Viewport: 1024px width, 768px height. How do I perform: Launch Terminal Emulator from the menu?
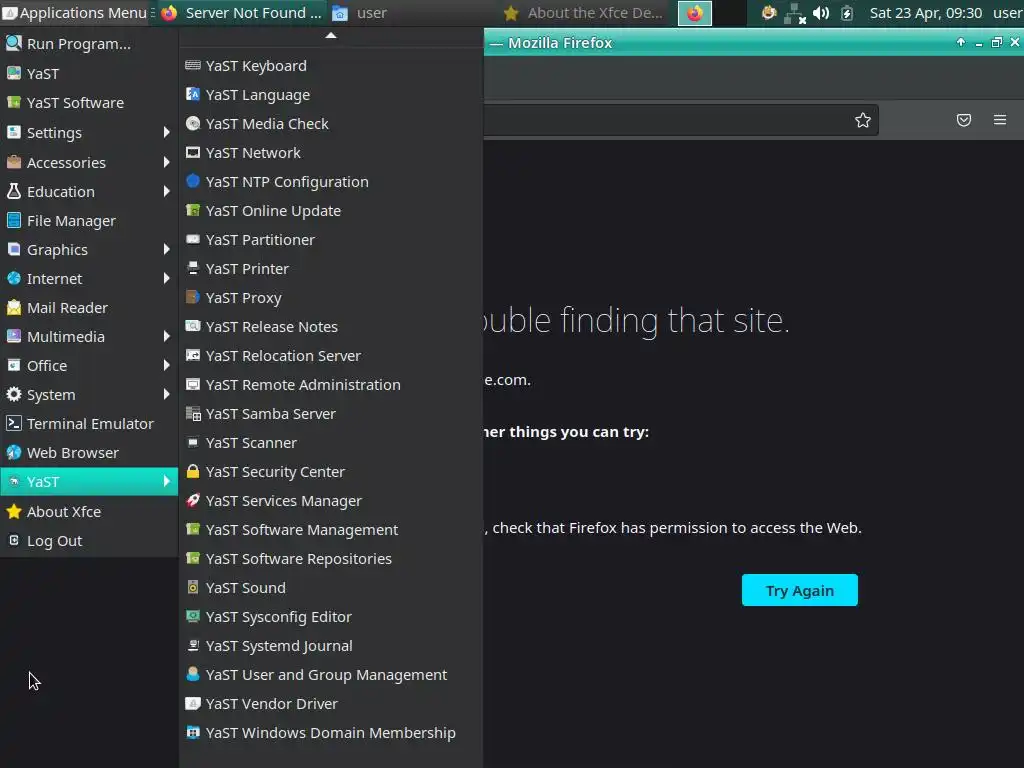89,424
